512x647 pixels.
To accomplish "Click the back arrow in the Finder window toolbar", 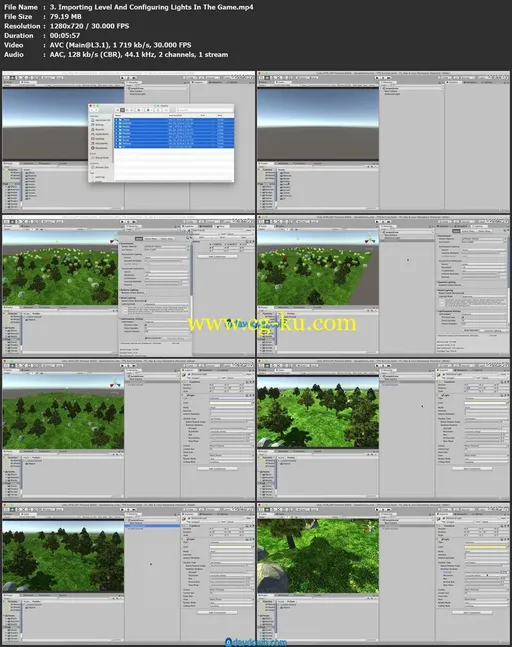I will 92,110.
